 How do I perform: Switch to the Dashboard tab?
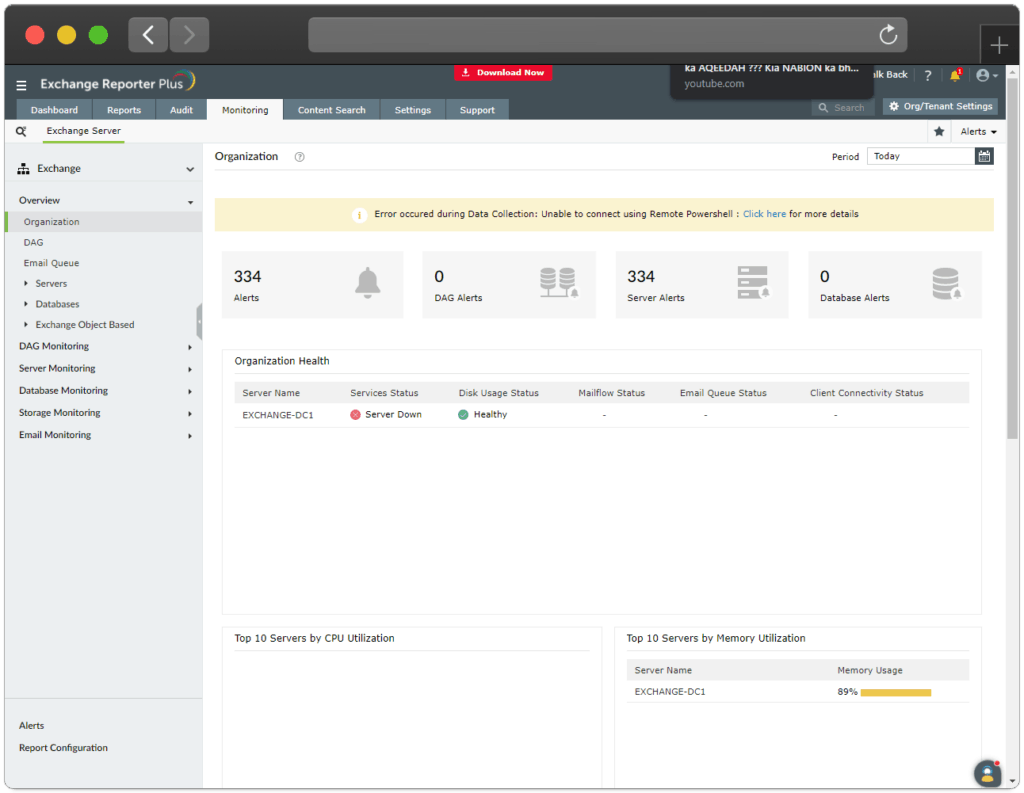click(54, 110)
